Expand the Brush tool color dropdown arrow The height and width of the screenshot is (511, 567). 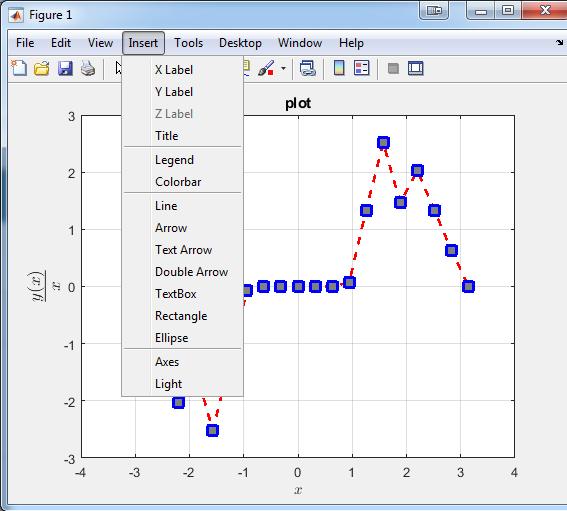pos(284,68)
